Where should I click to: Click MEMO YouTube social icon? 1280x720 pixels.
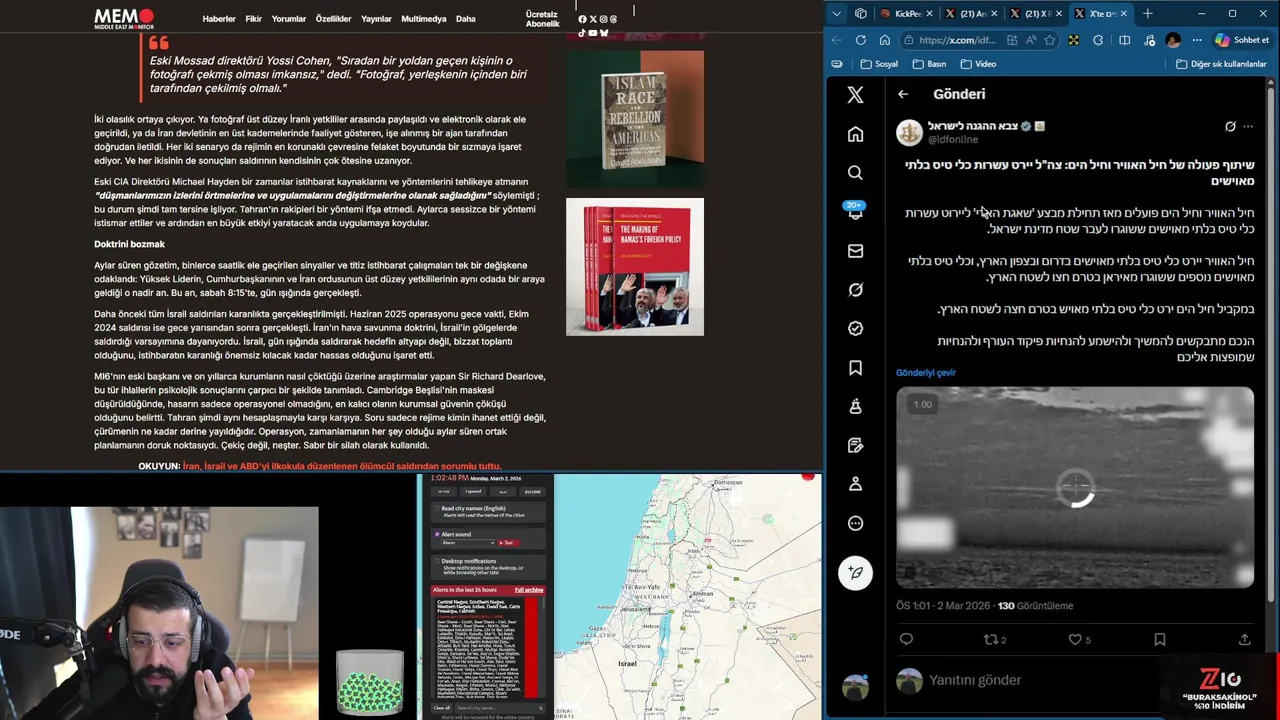pos(592,33)
